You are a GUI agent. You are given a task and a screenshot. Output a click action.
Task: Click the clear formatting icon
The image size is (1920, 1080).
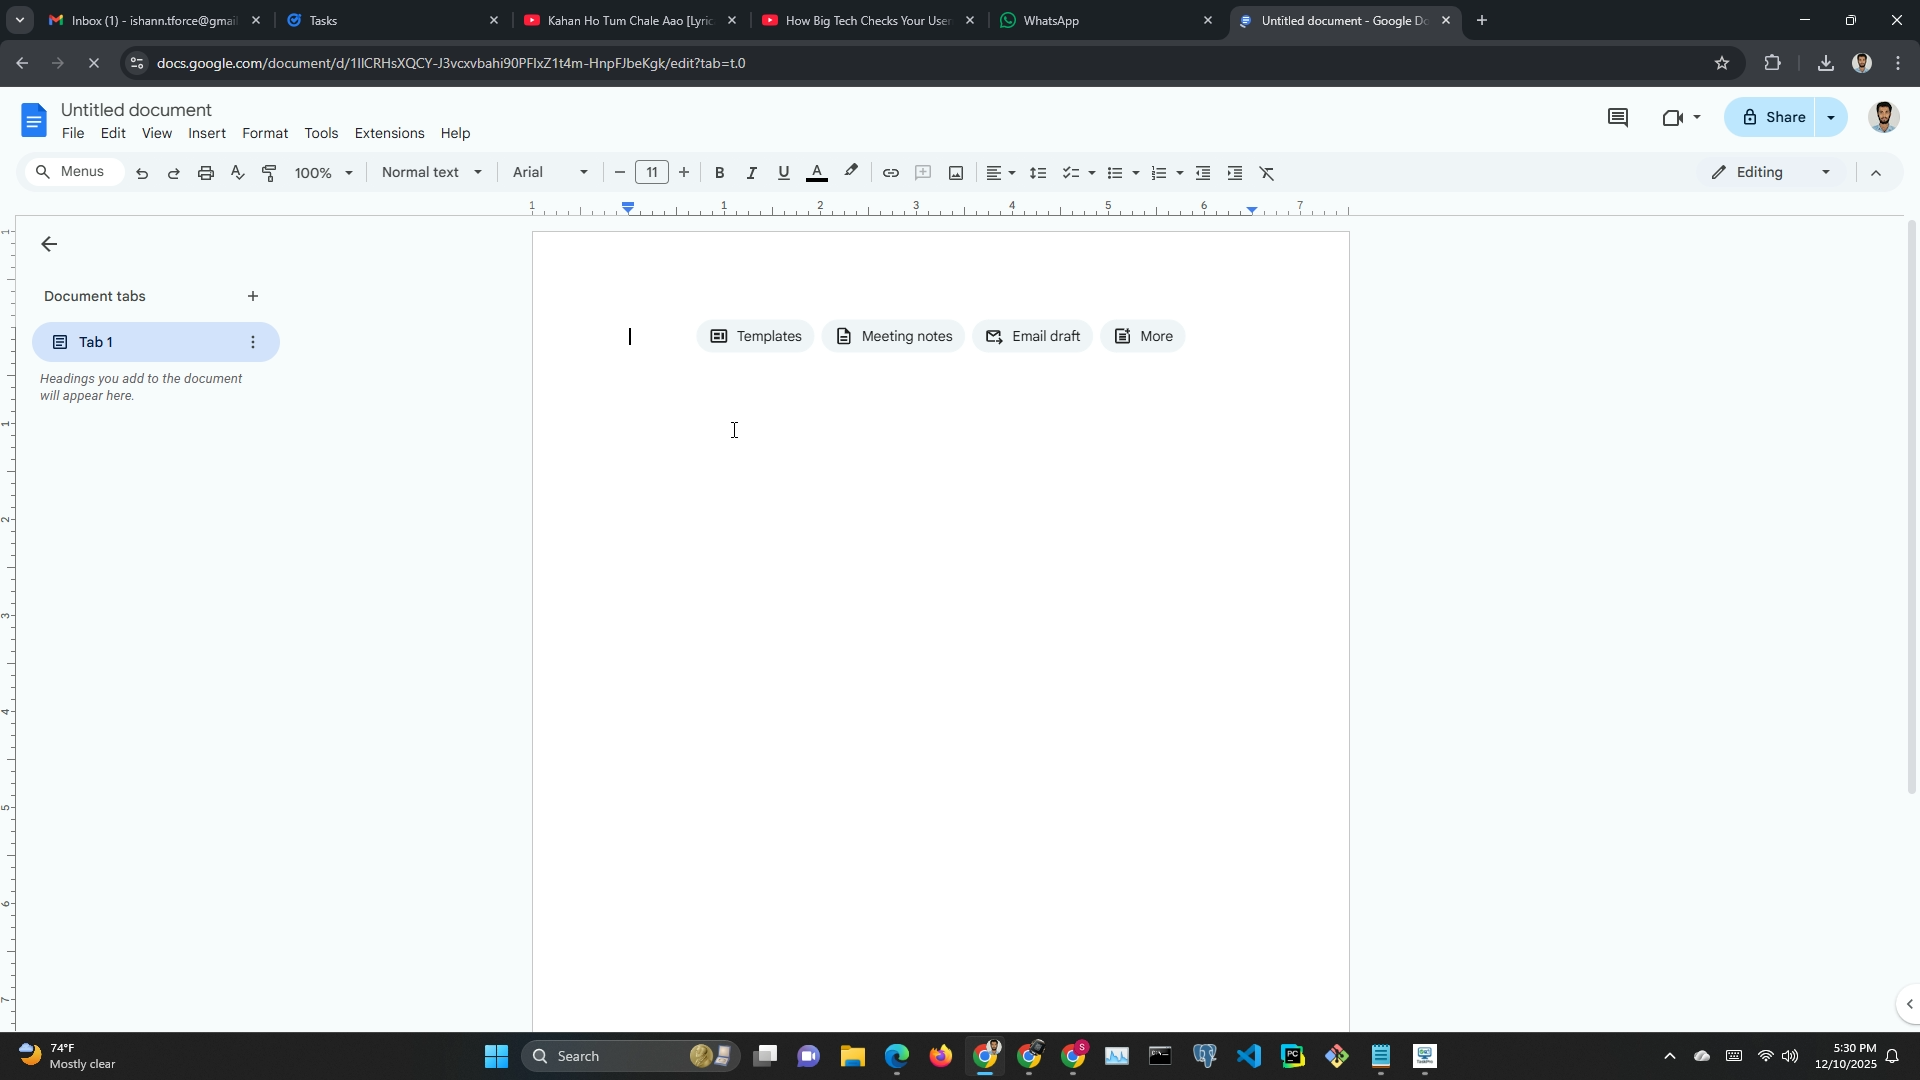(x=1267, y=173)
